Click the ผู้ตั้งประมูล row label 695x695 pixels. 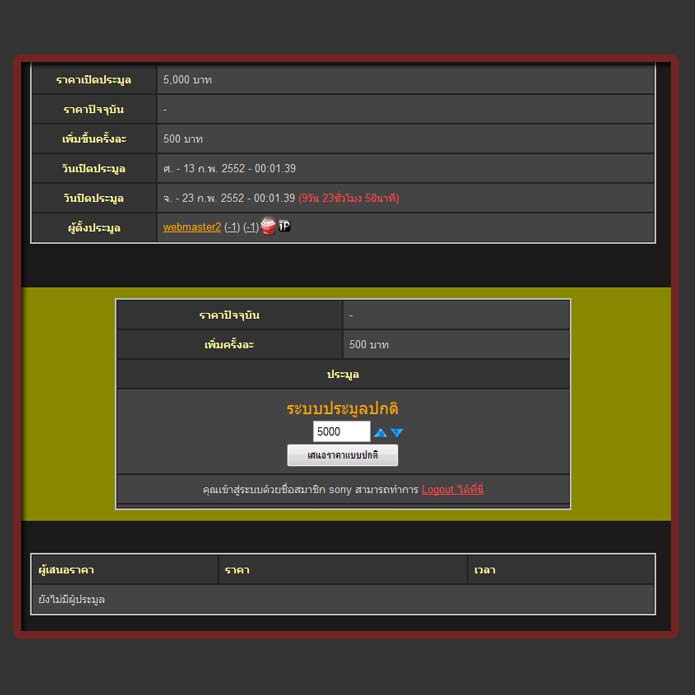click(94, 228)
